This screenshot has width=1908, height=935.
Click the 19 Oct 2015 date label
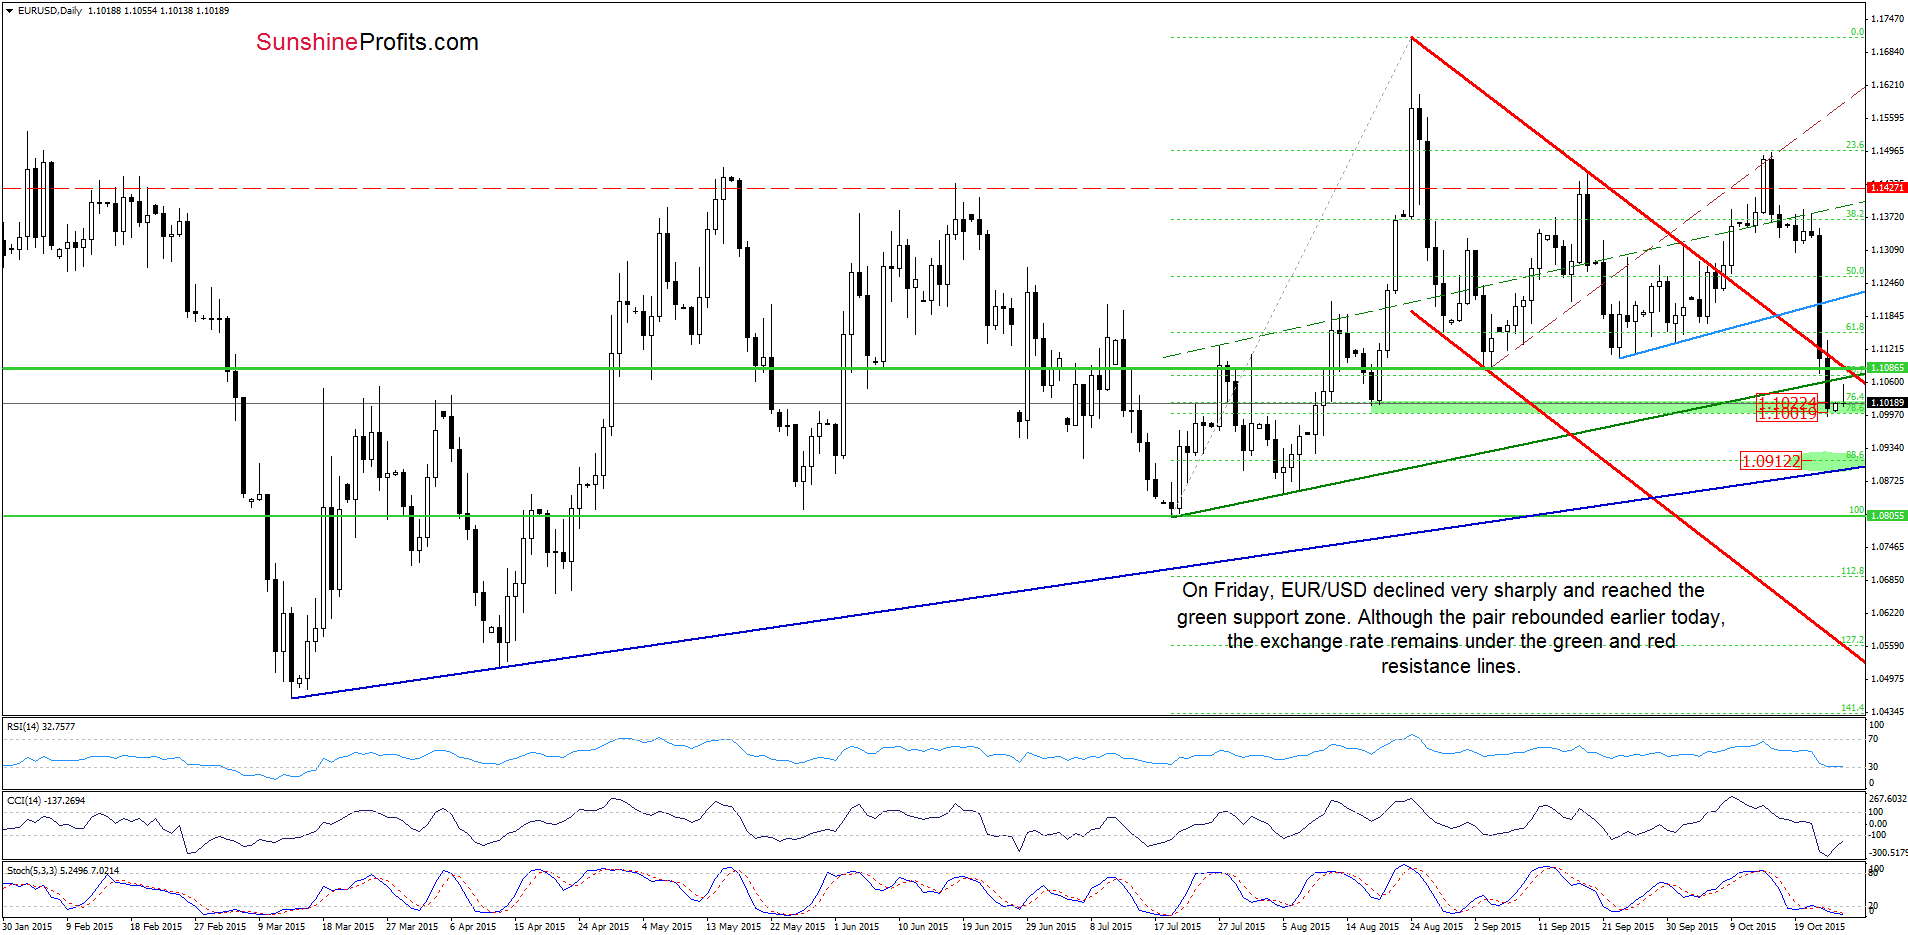click(x=1820, y=927)
